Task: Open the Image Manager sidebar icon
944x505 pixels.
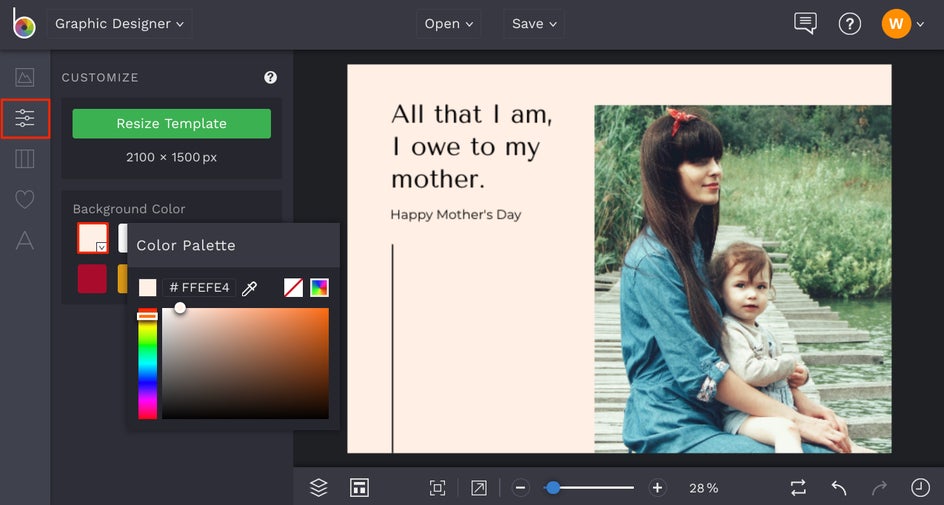Action: click(x=25, y=77)
